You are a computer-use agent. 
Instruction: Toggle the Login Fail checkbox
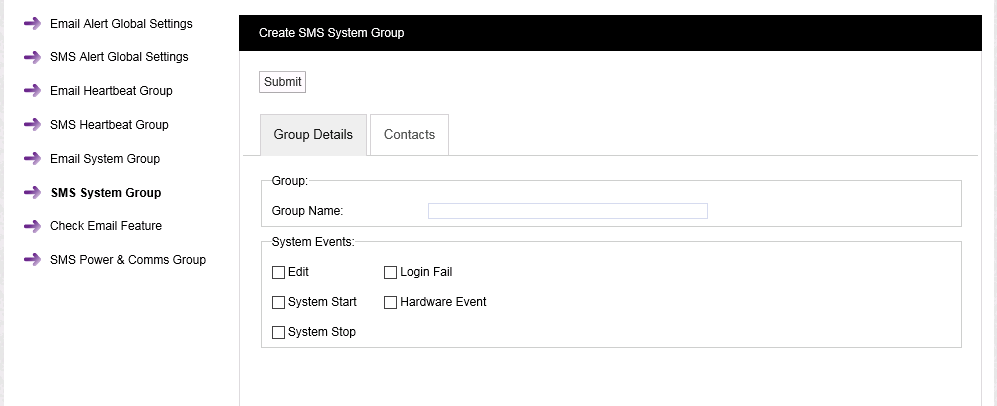(391, 272)
